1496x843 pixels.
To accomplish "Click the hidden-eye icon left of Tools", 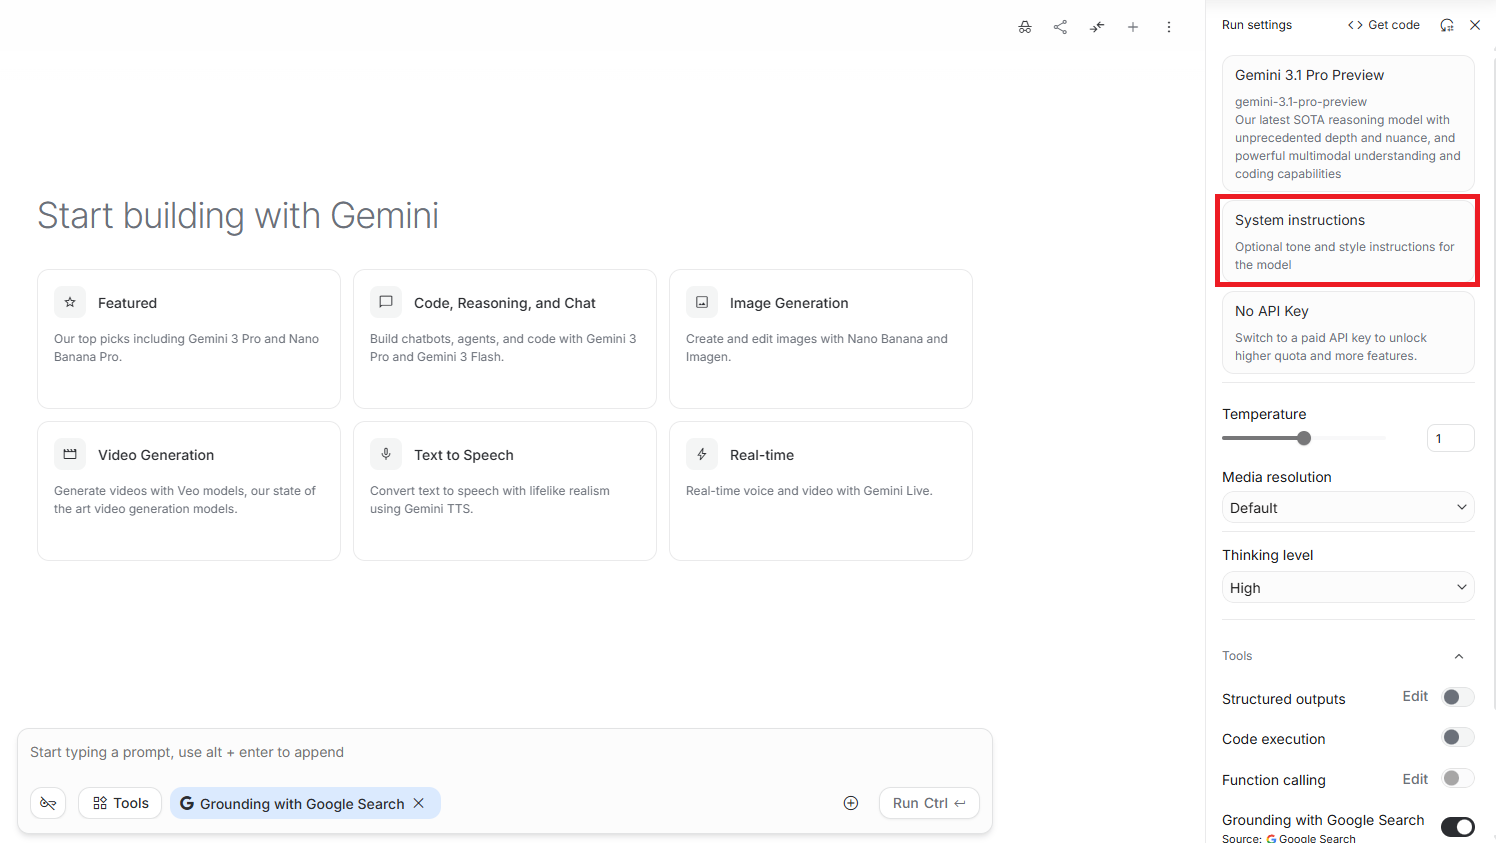I will (x=48, y=803).
